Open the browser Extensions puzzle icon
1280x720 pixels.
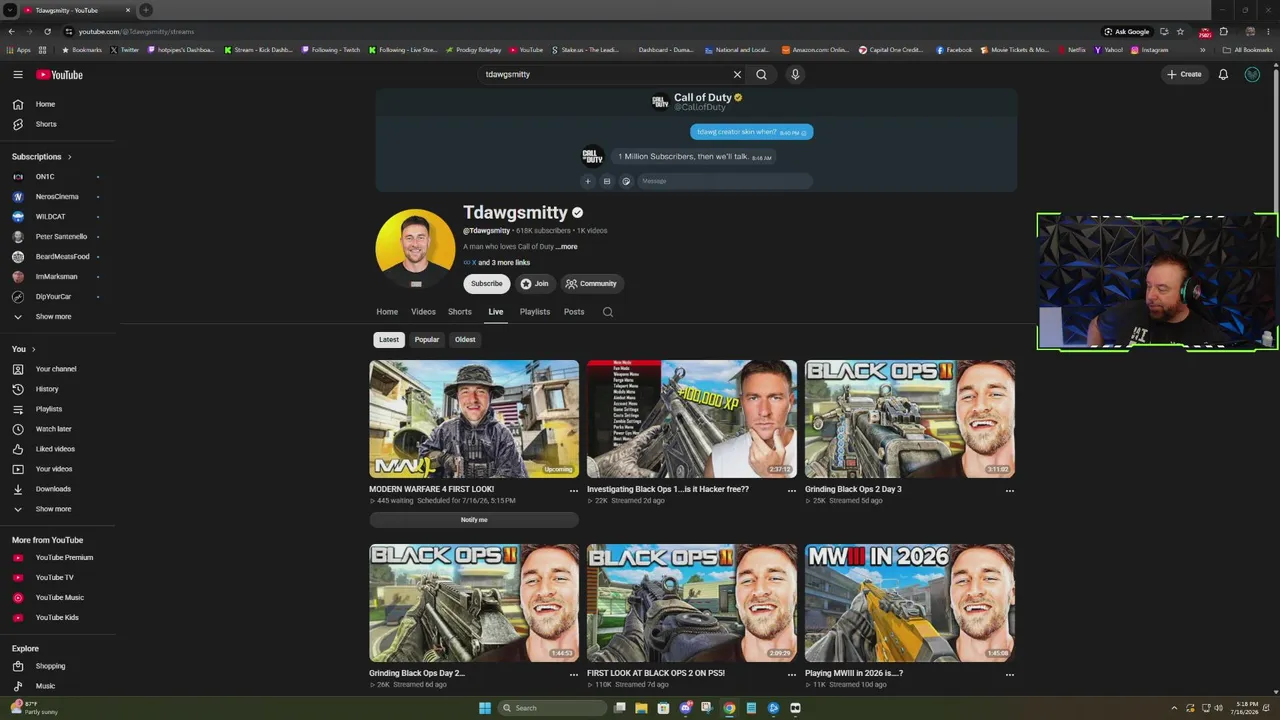1223,31
